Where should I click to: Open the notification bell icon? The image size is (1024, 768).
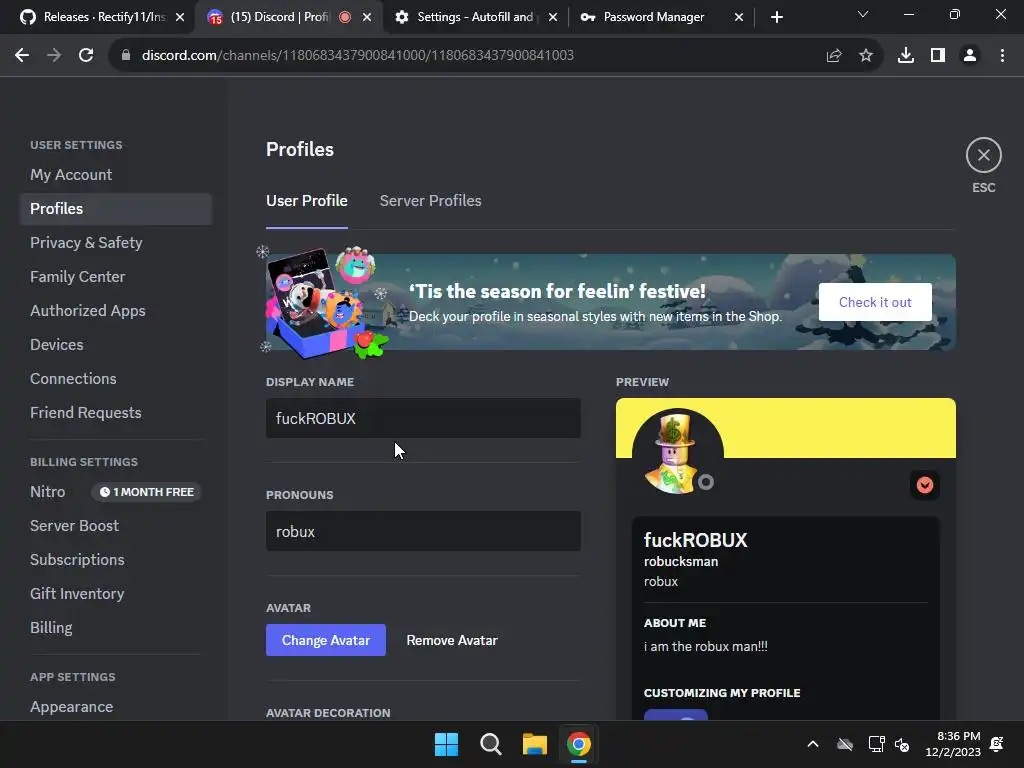click(x=997, y=744)
